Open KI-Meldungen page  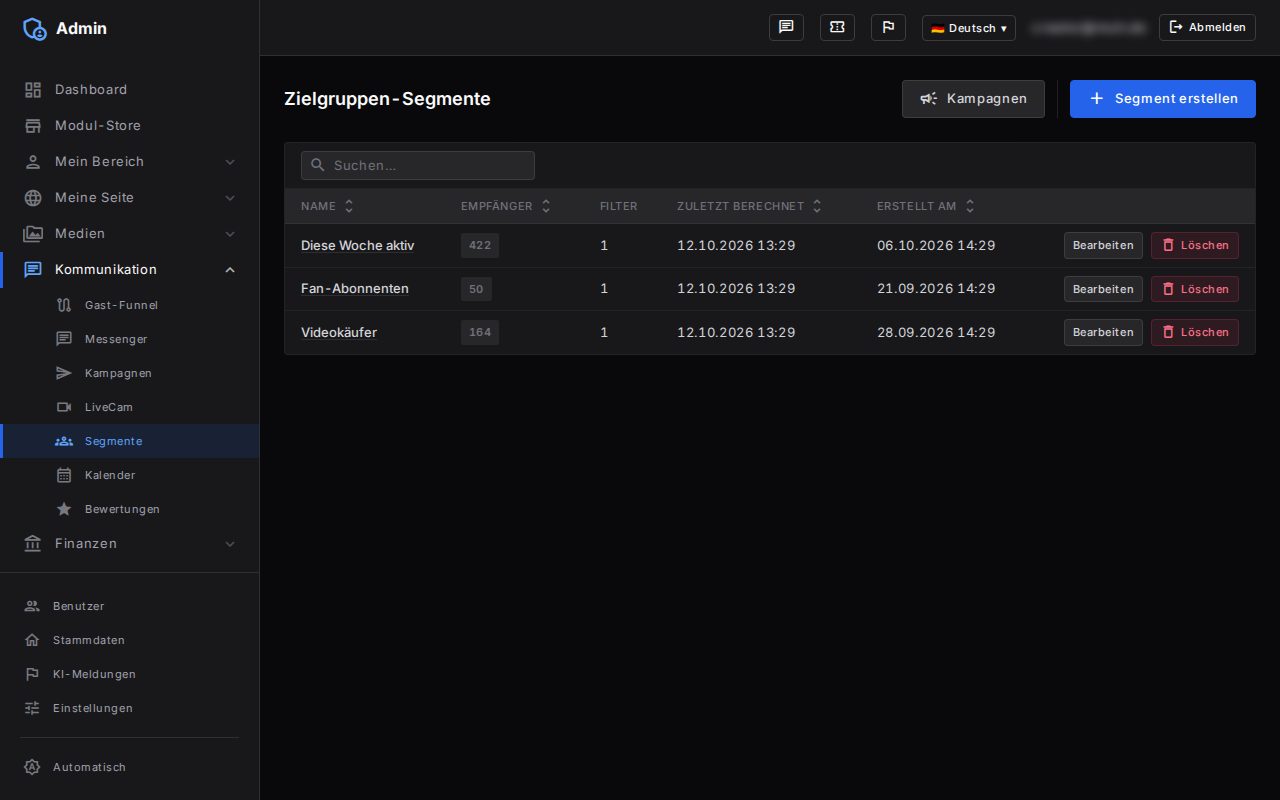(x=129, y=674)
